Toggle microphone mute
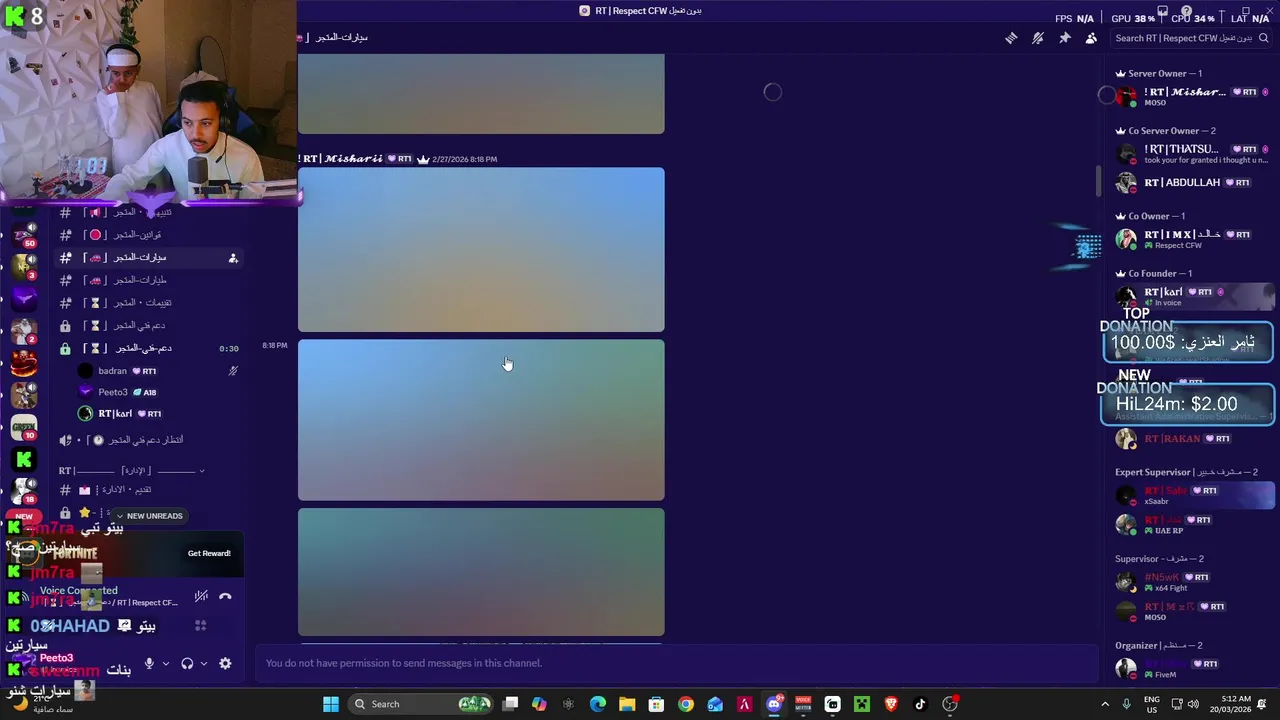Screen dimensions: 1280x720 149,663
